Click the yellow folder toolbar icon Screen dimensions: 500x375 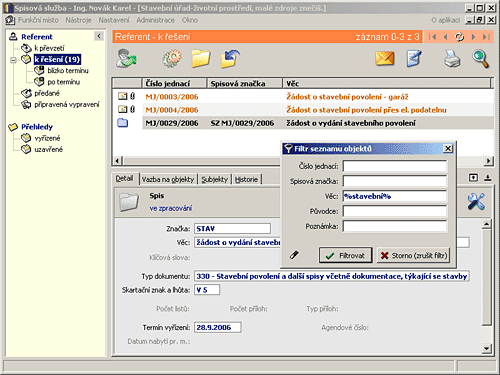(x=201, y=58)
